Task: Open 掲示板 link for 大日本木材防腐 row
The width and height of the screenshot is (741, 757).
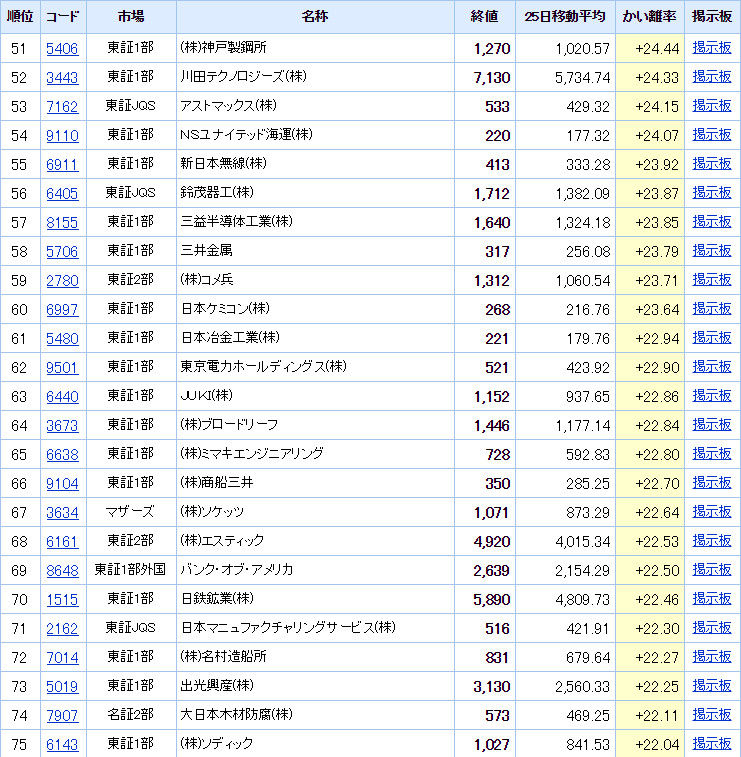Action: [x=712, y=715]
